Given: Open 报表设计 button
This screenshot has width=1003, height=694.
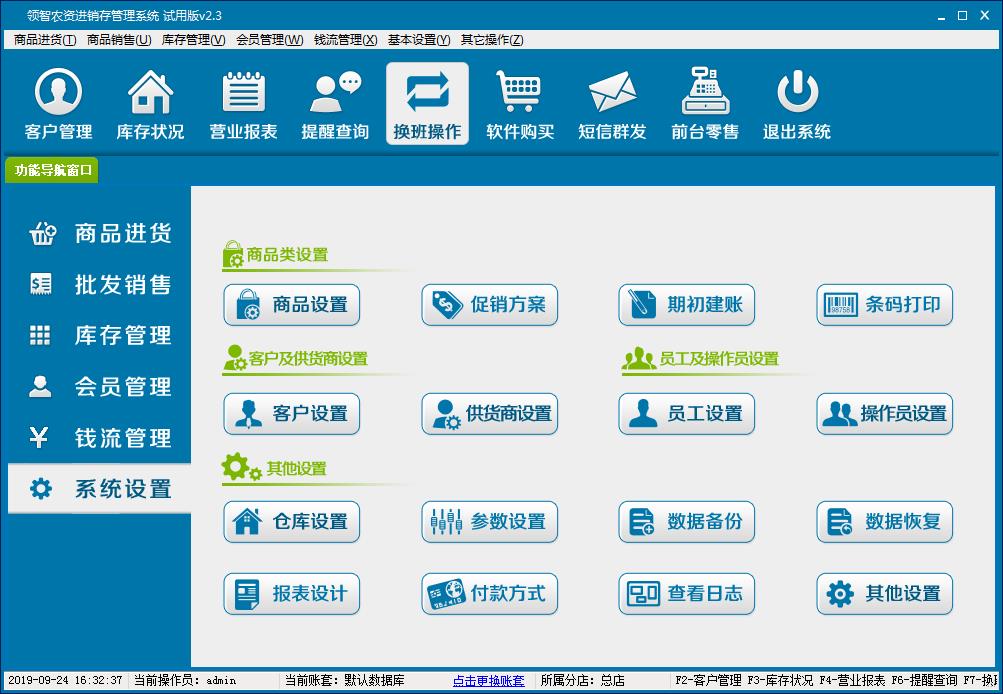Looking at the screenshot, I should [x=292, y=594].
